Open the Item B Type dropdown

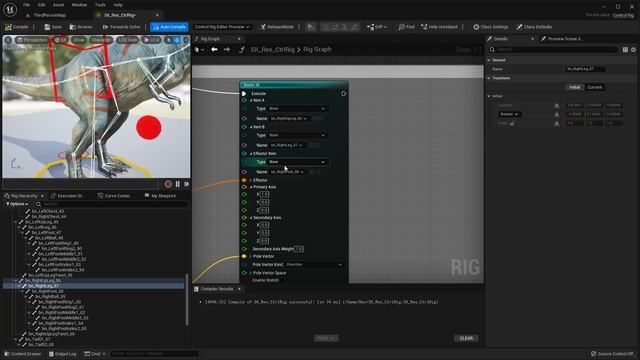pyautogui.click(x=297, y=135)
